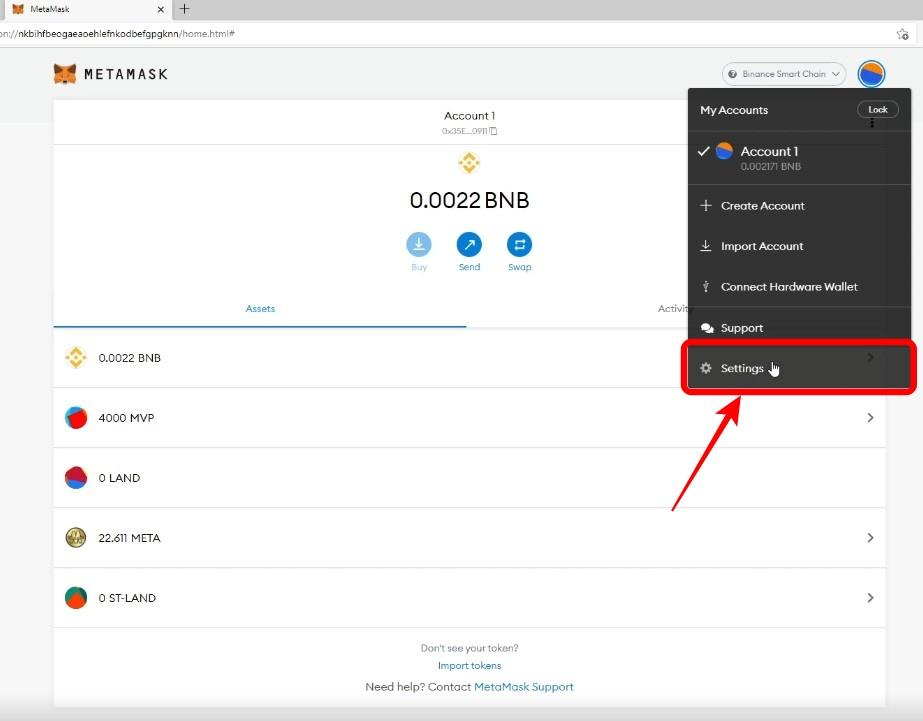Click the 0.0022 BNB balance heading

pyautogui.click(x=469, y=200)
